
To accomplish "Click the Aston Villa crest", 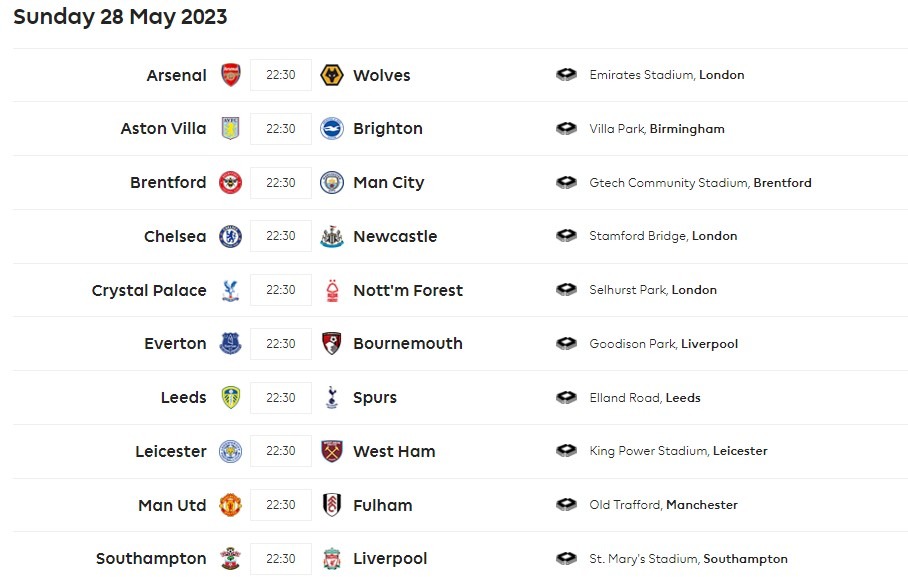I will click(x=231, y=129).
